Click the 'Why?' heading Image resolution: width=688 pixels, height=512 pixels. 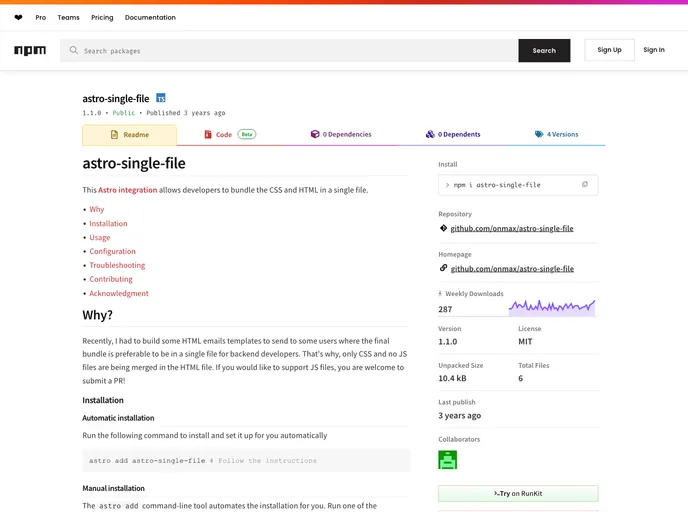(97, 315)
